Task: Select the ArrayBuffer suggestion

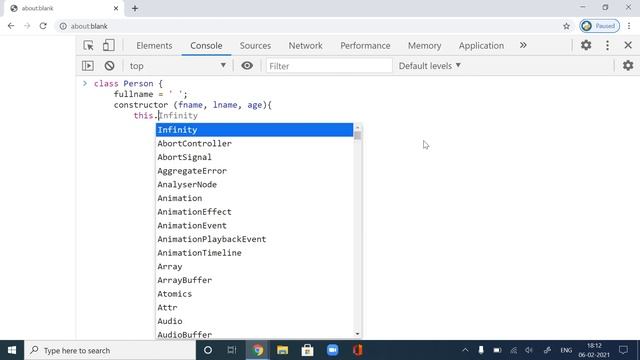Action: pyautogui.click(x=254, y=280)
